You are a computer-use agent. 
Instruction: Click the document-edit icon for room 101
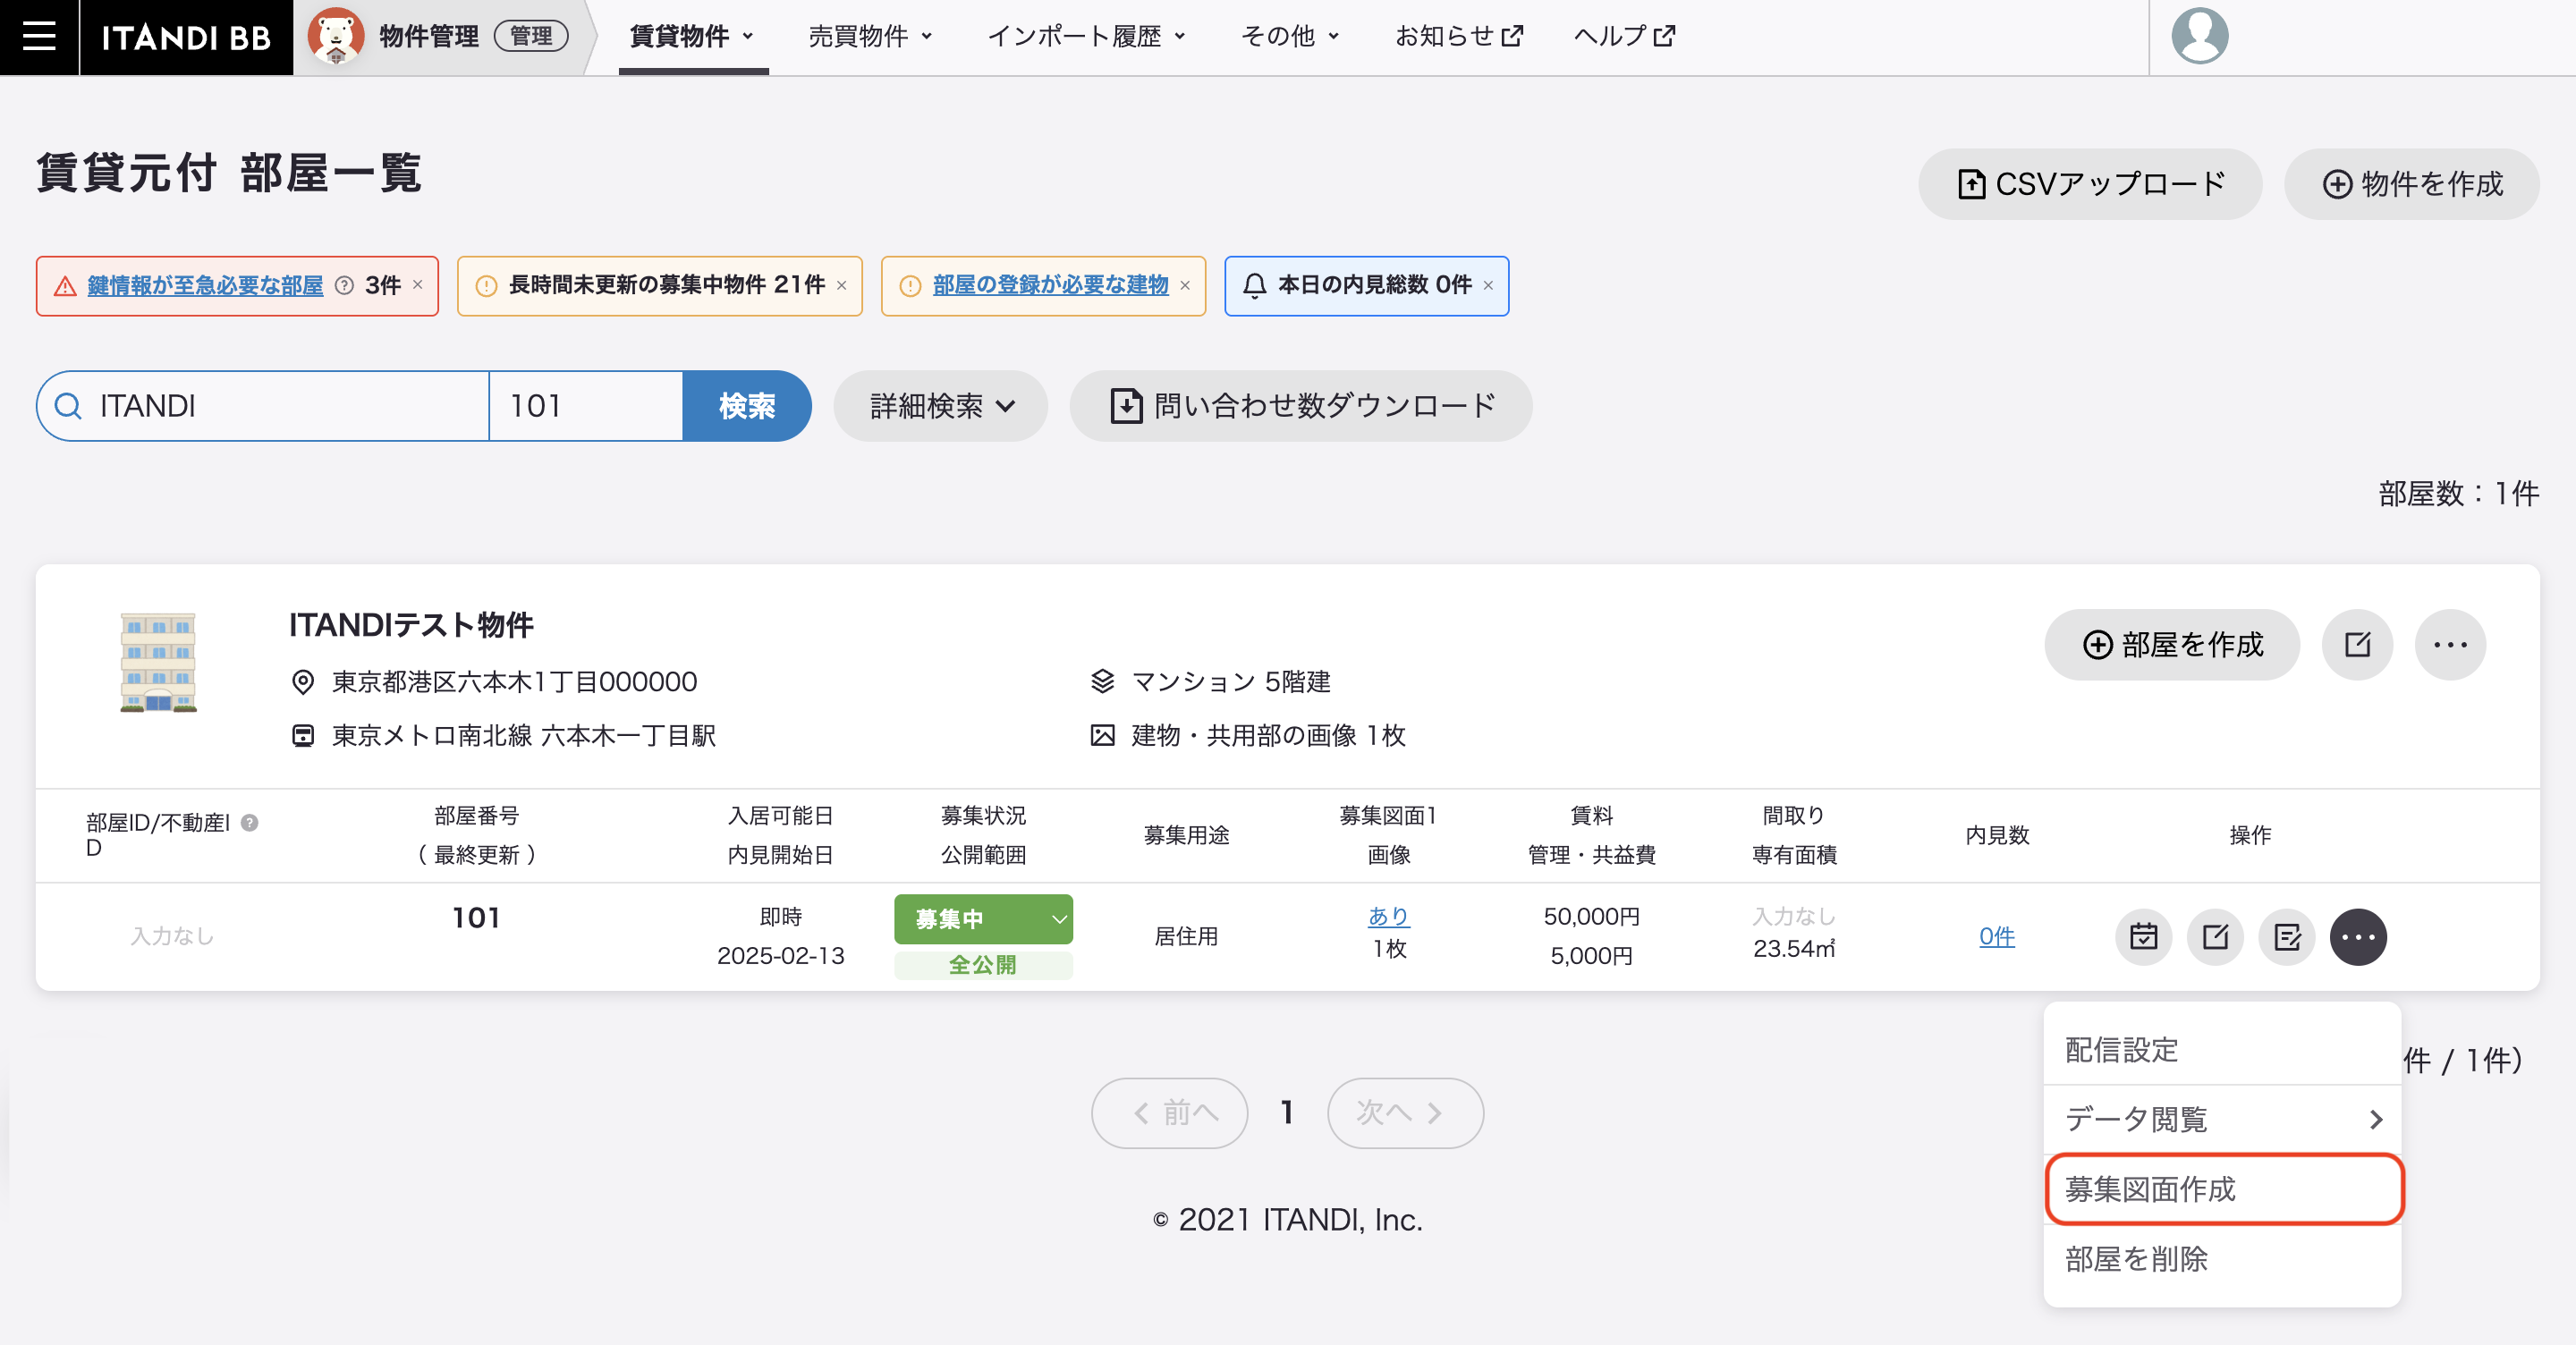pyautogui.click(x=2287, y=937)
